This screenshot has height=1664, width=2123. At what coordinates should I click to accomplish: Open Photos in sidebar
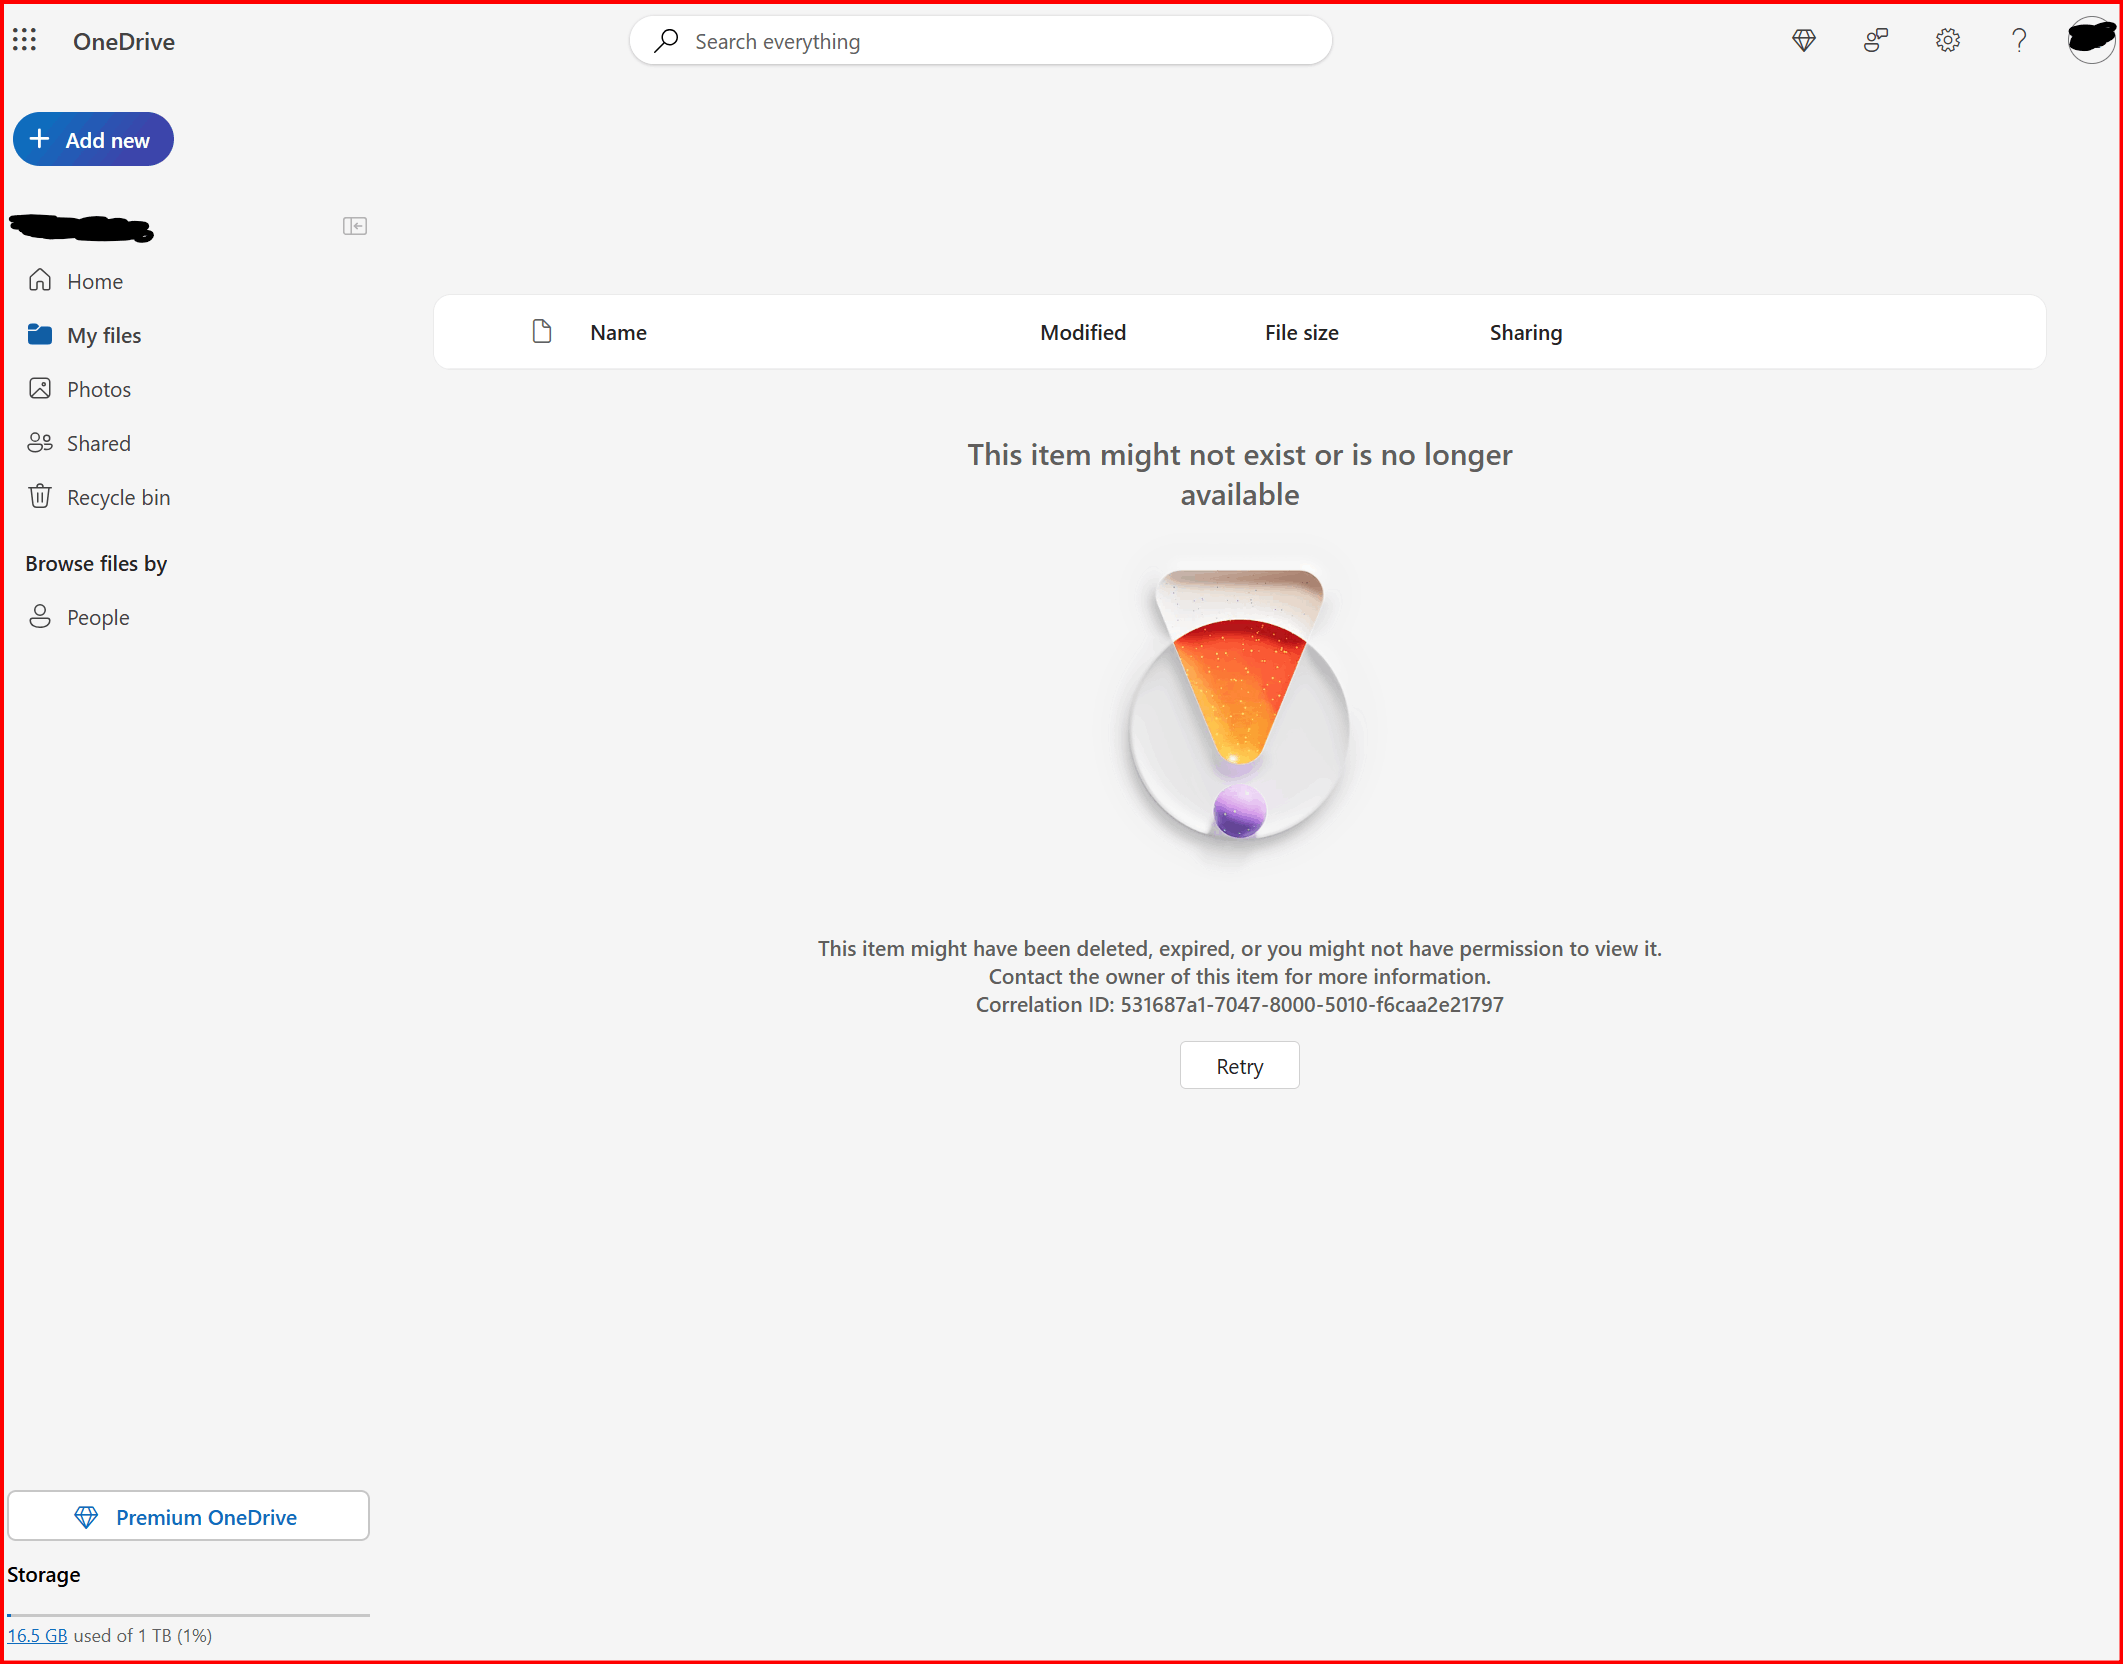[x=98, y=390]
